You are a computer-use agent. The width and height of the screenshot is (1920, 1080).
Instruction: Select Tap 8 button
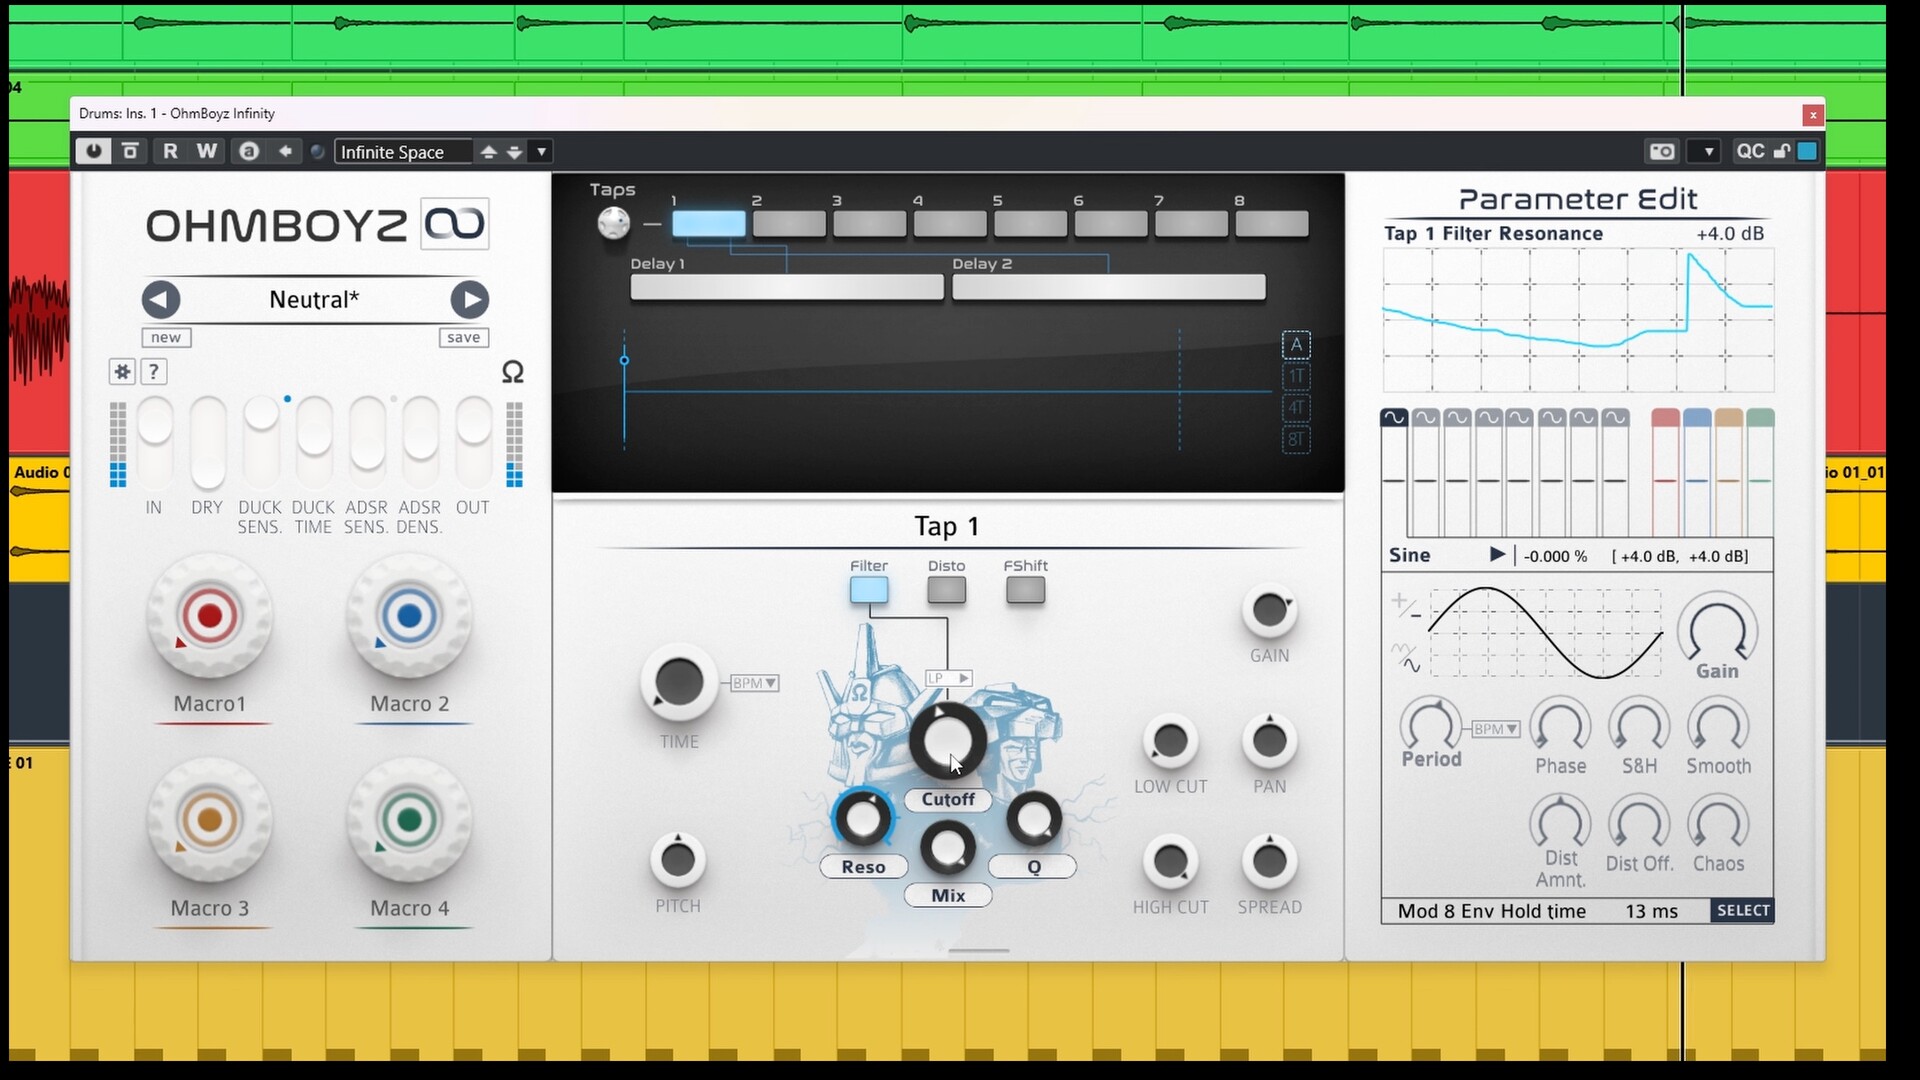pyautogui.click(x=1272, y=224)
